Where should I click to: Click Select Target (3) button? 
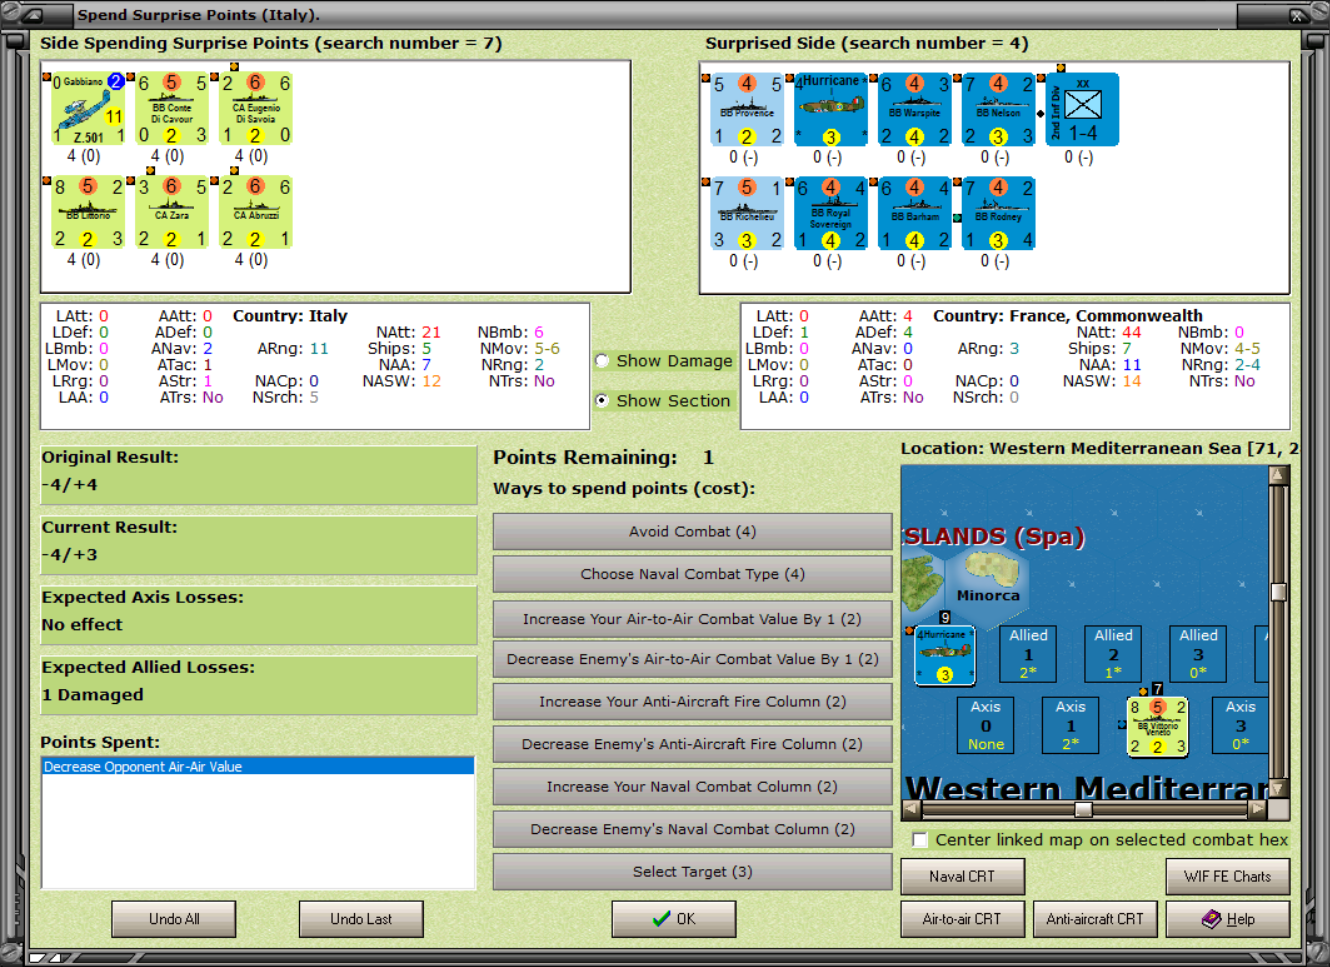point(692,872)
